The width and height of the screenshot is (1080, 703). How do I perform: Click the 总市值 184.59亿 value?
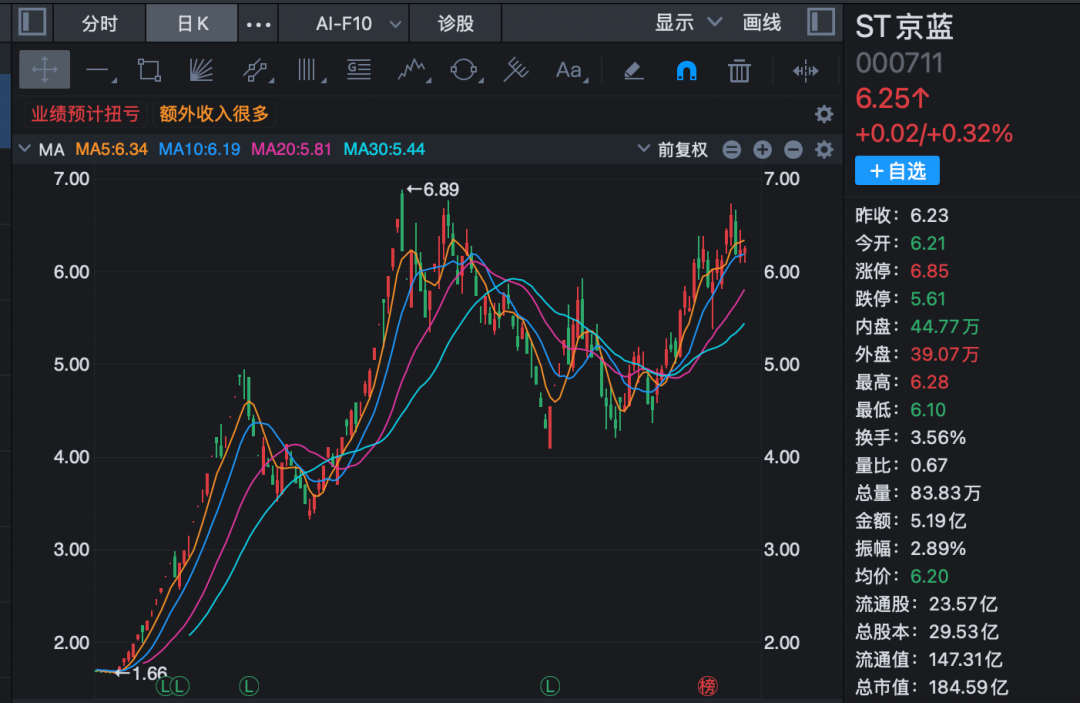[968, 687]
